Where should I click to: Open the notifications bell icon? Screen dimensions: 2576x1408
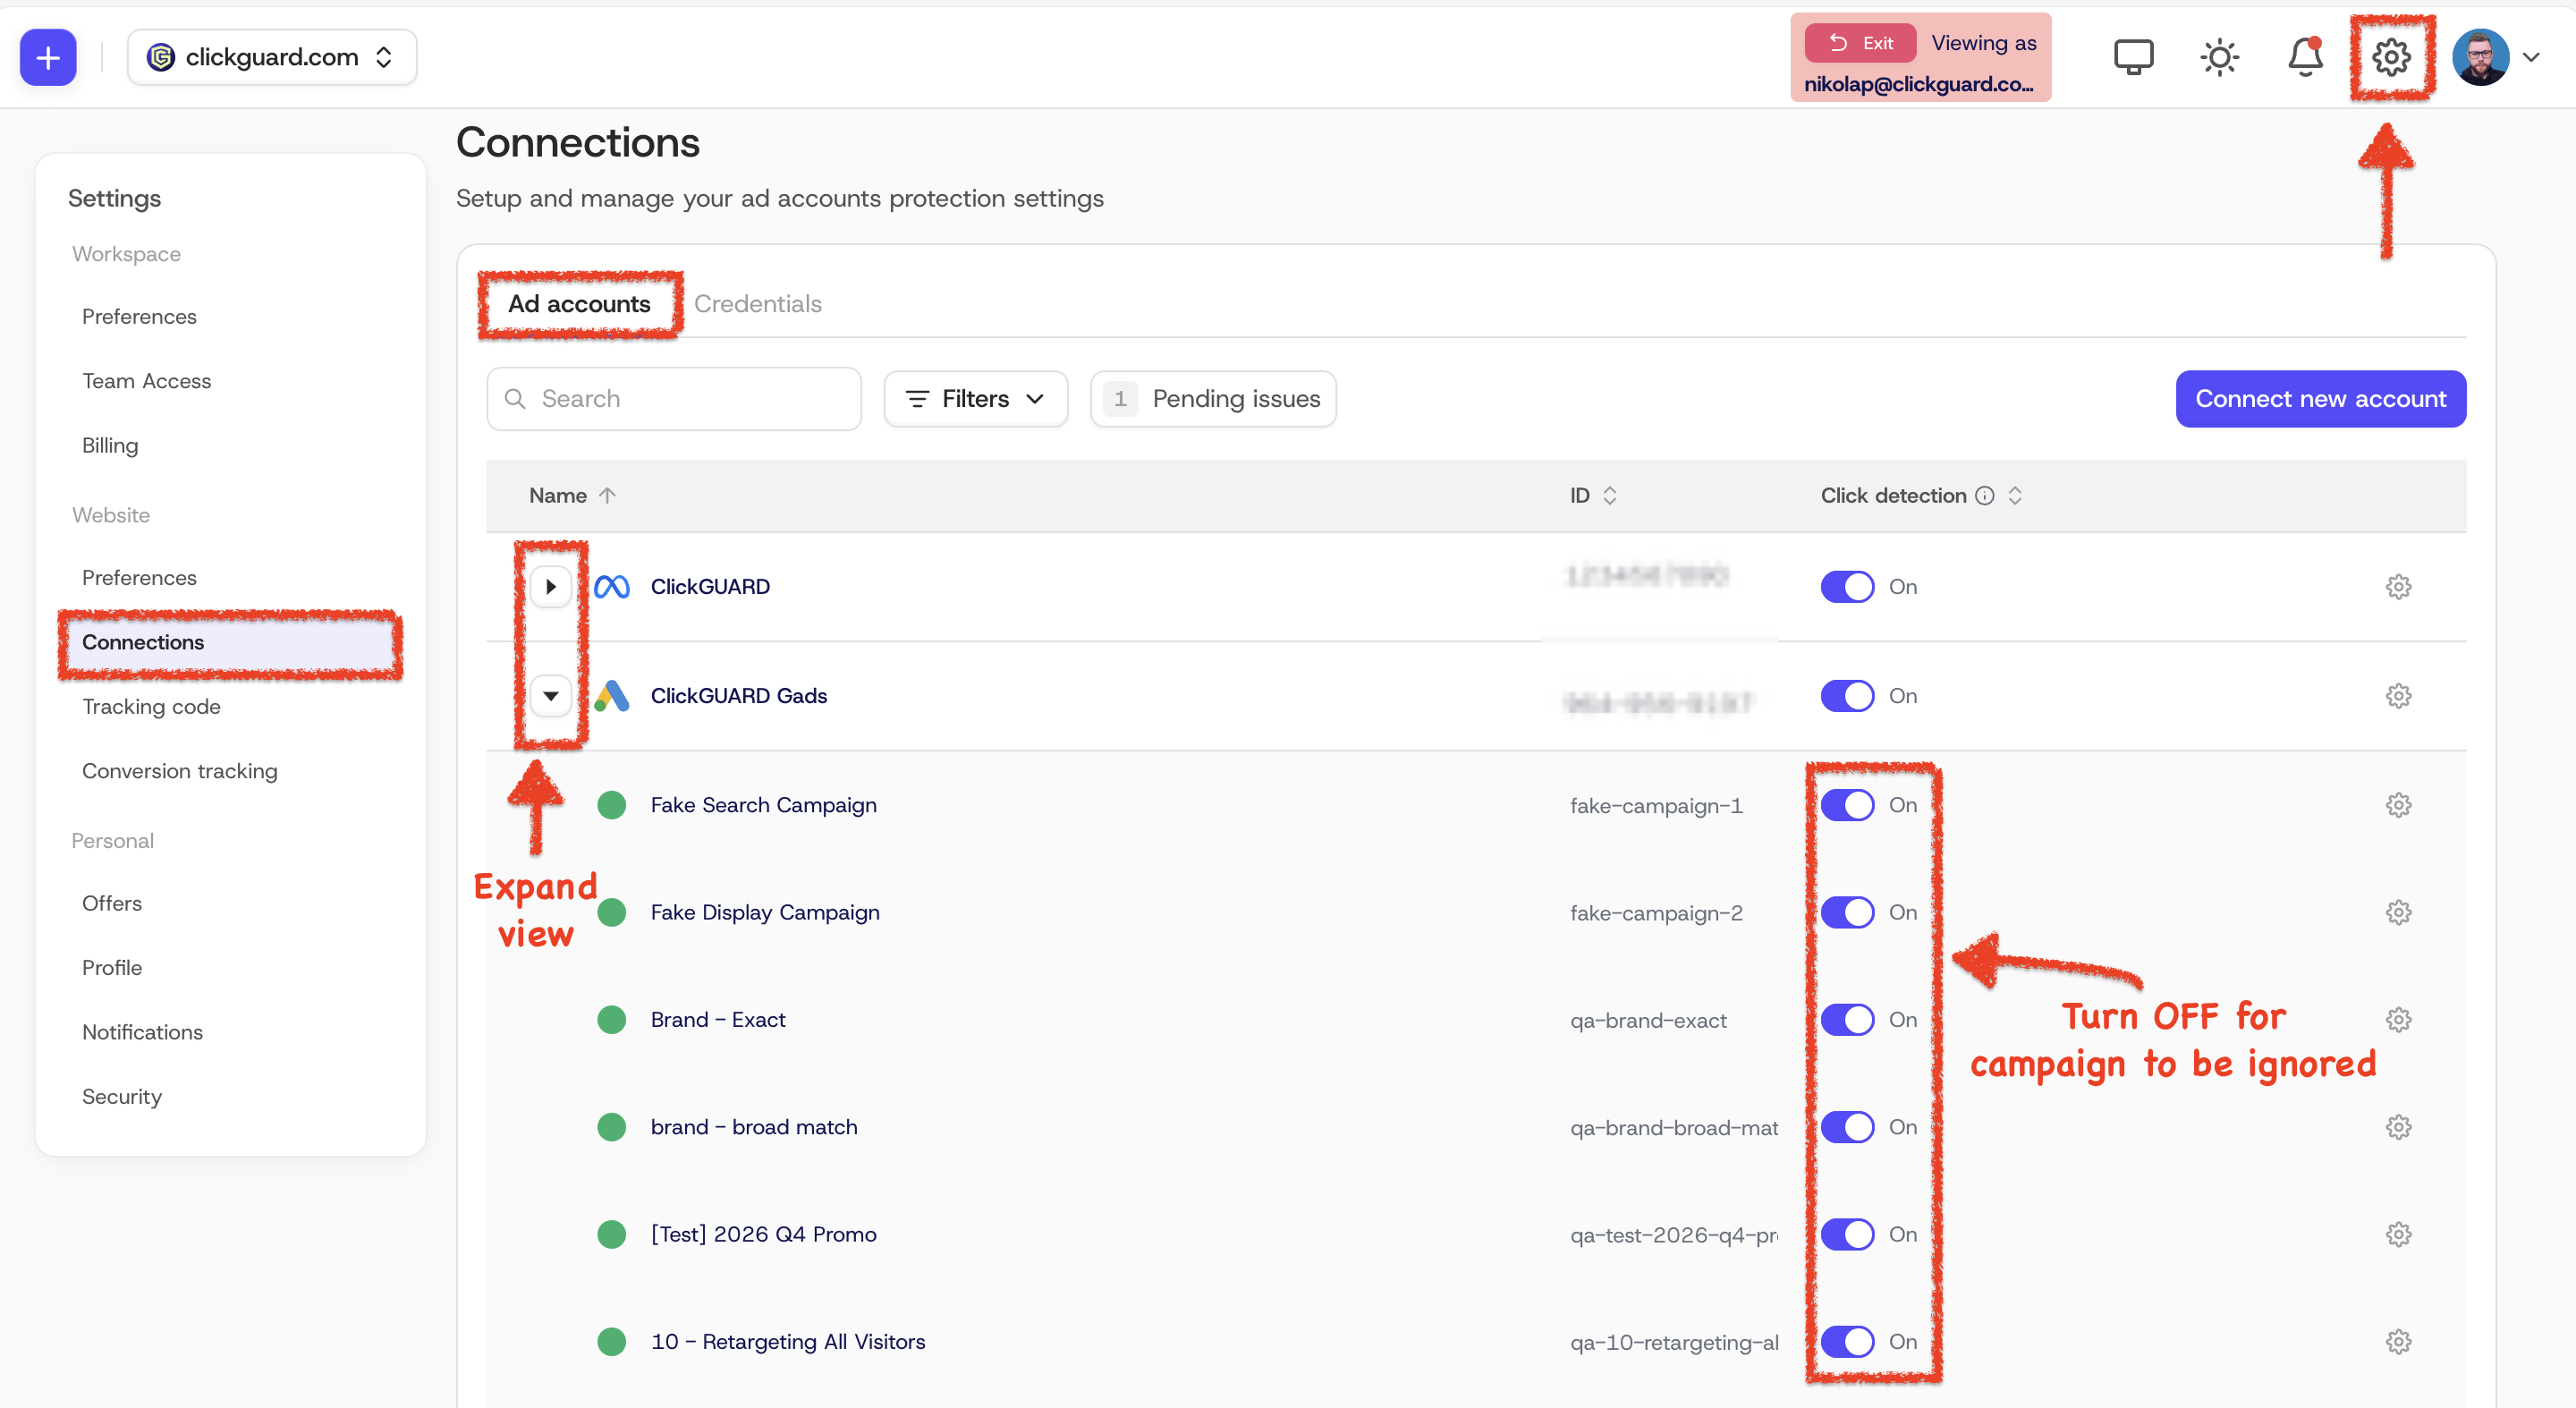(2305, 57)
